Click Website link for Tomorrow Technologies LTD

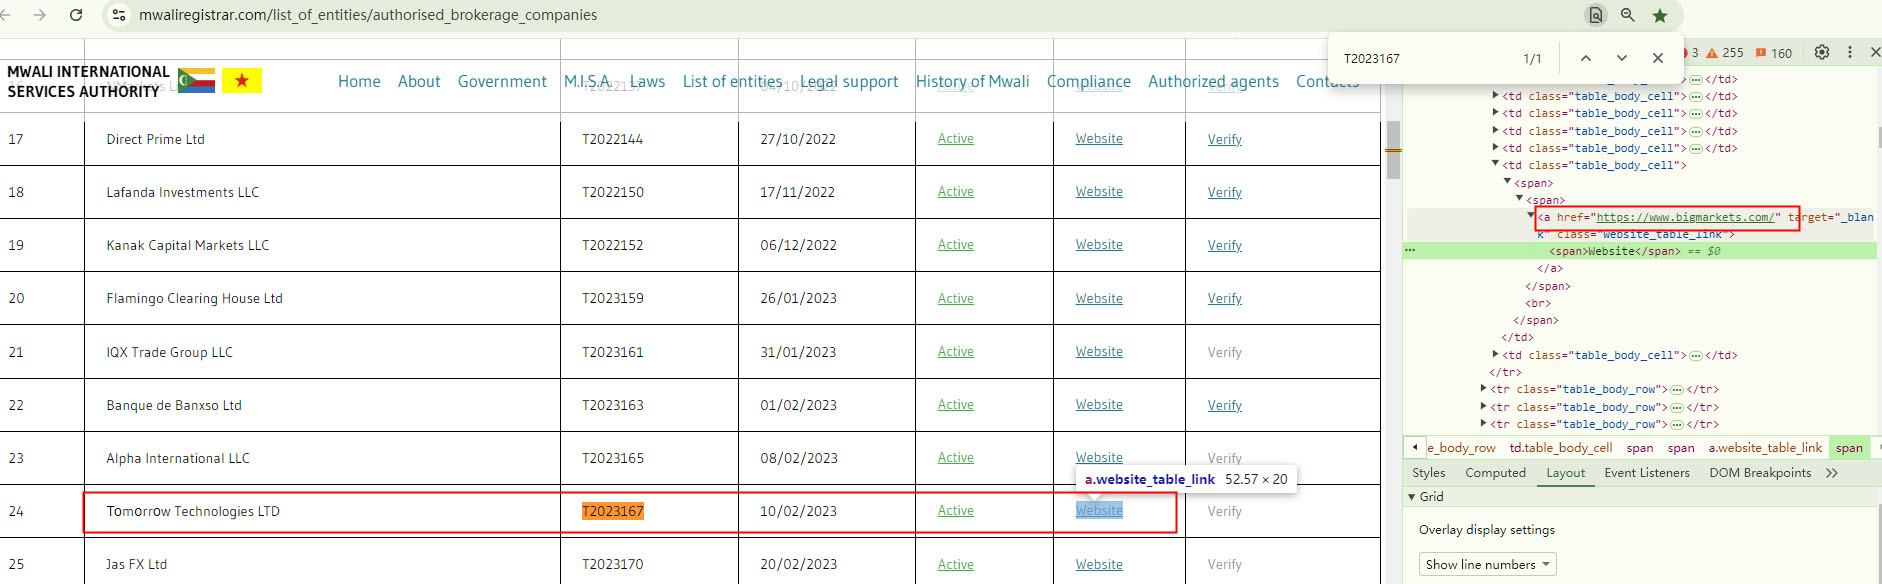[x=1099, y=510]
